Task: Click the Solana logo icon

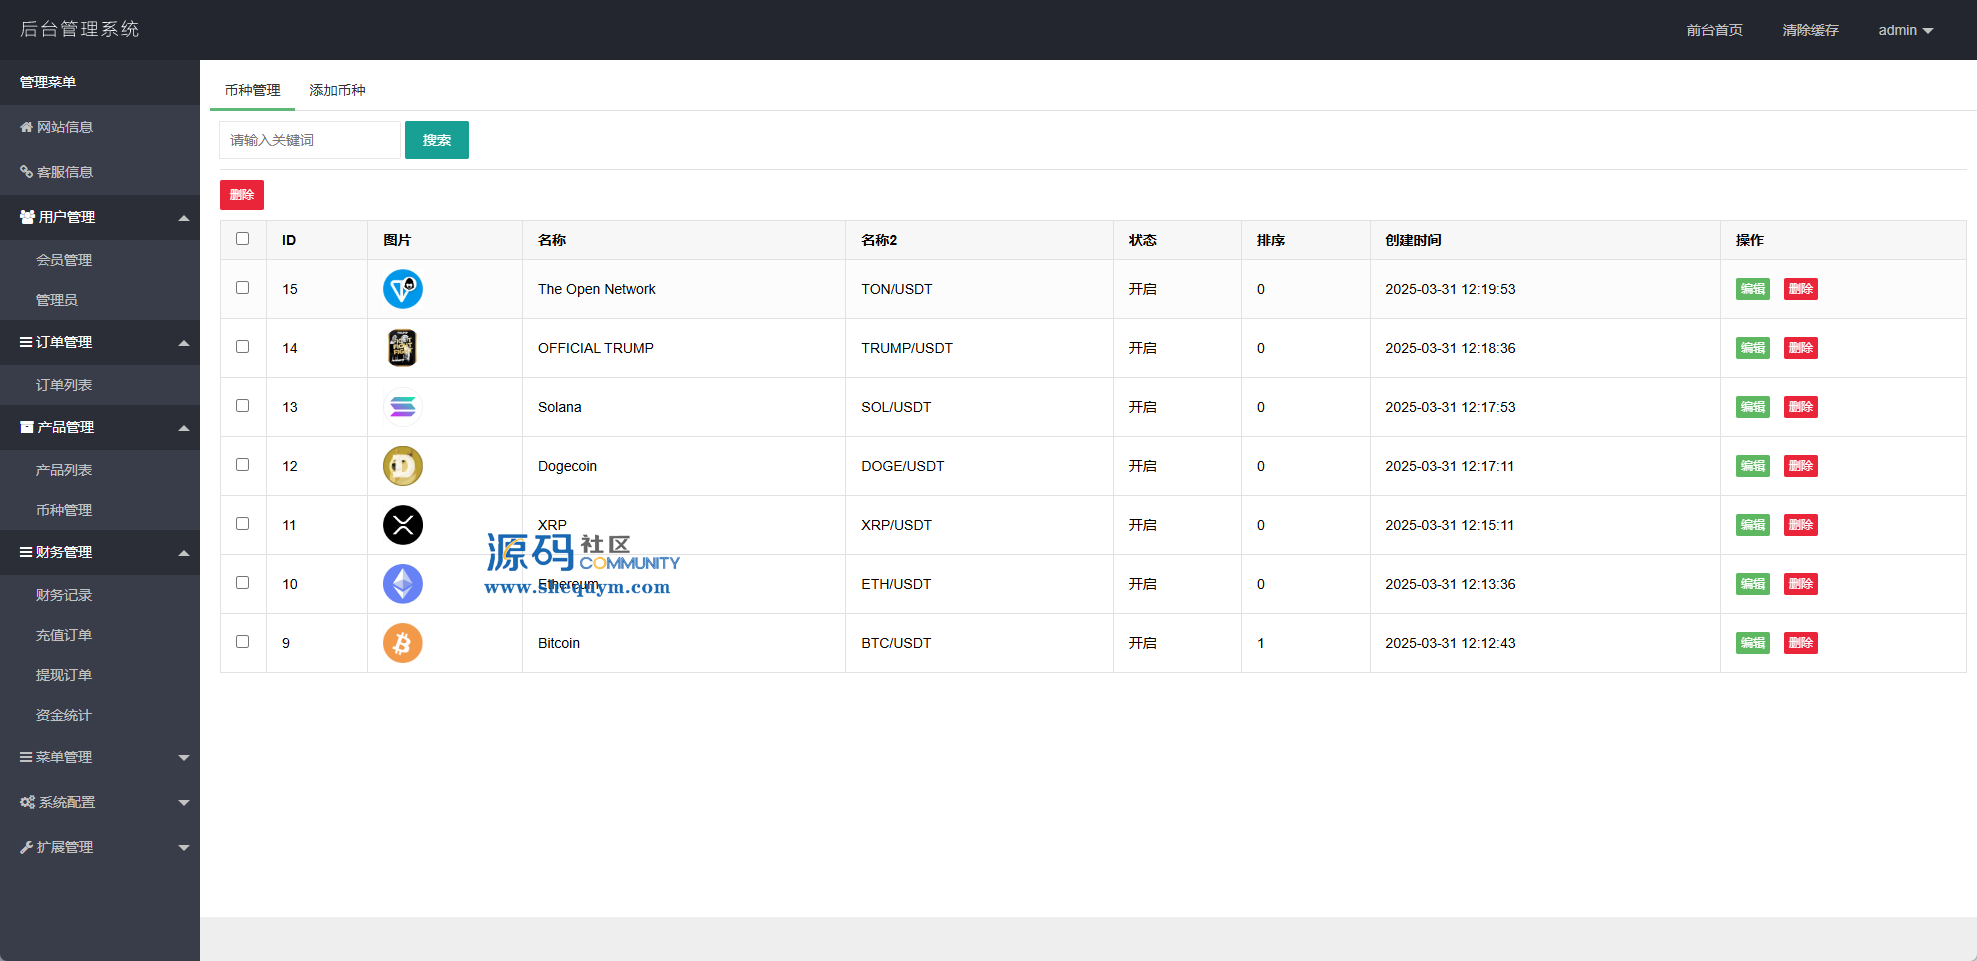Action: (x=402, y=407)
